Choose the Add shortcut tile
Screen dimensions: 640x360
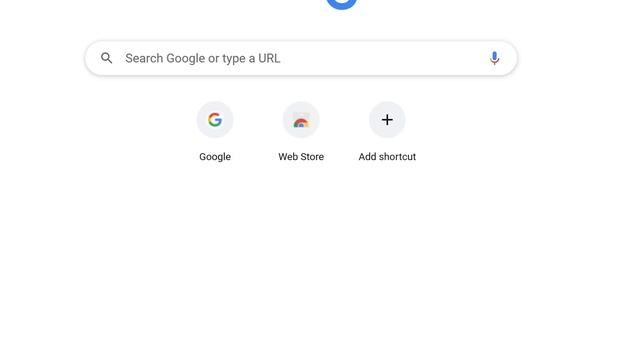point(387,132)
